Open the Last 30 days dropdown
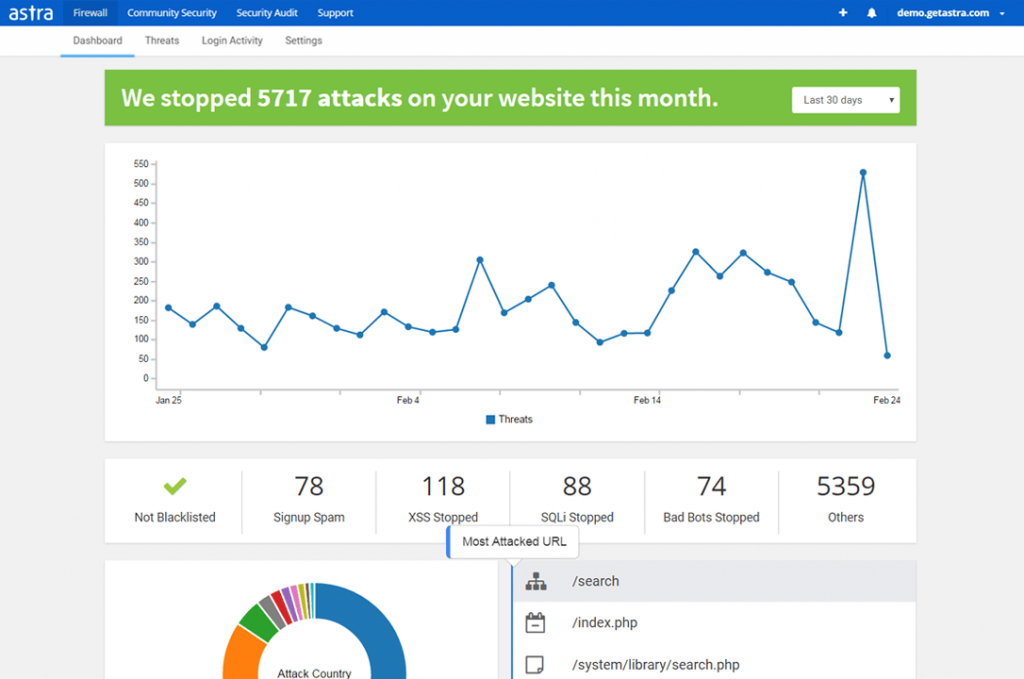This screenshot has height=679, width=1024. pyautogui.click(x=845, y=99)
